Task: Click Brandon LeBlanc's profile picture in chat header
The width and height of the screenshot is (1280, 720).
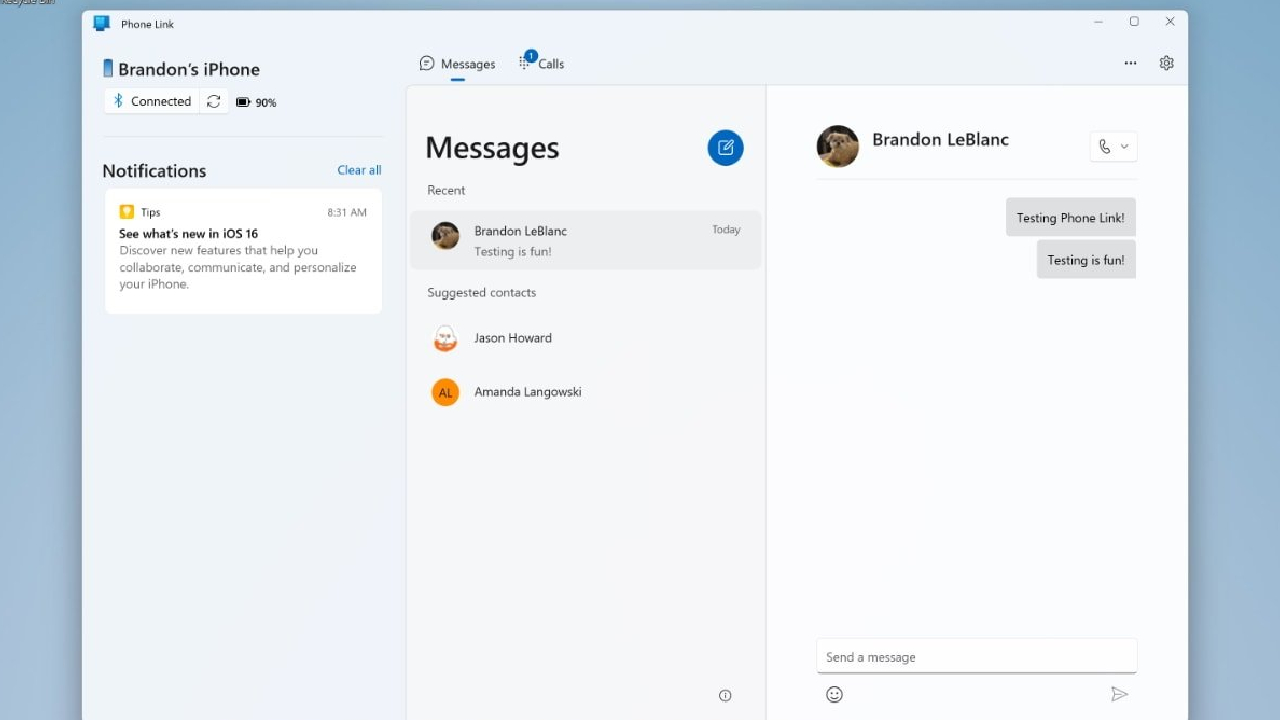Action: [837, 146]
